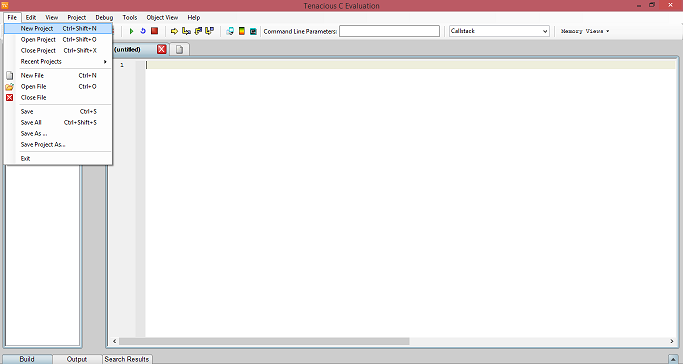Click the File menu header

point(12,17)
